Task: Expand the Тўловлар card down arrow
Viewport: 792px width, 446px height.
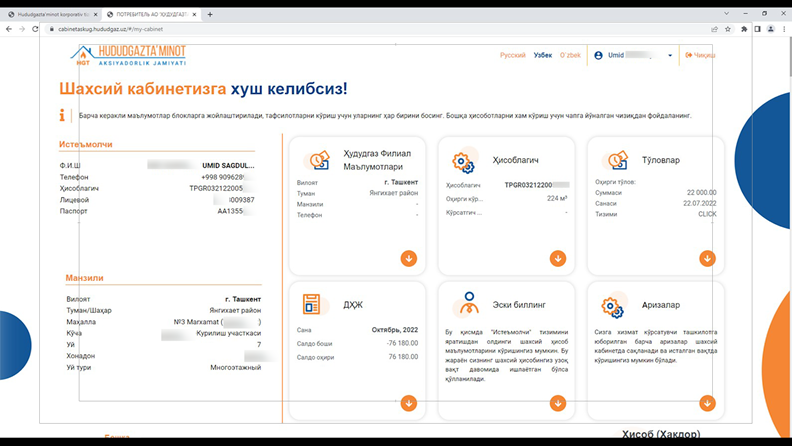Action: click(x=707, y=258)
